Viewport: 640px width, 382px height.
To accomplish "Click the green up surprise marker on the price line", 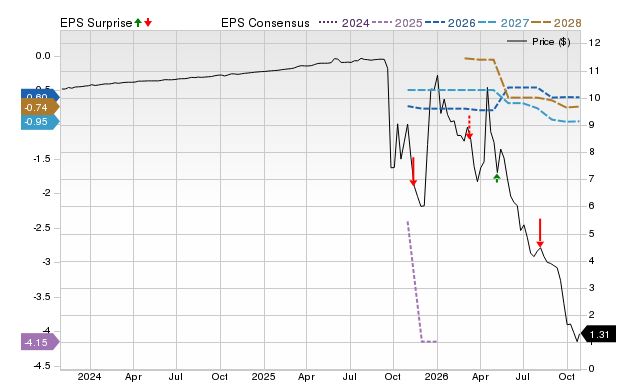I will pos(497,178).
